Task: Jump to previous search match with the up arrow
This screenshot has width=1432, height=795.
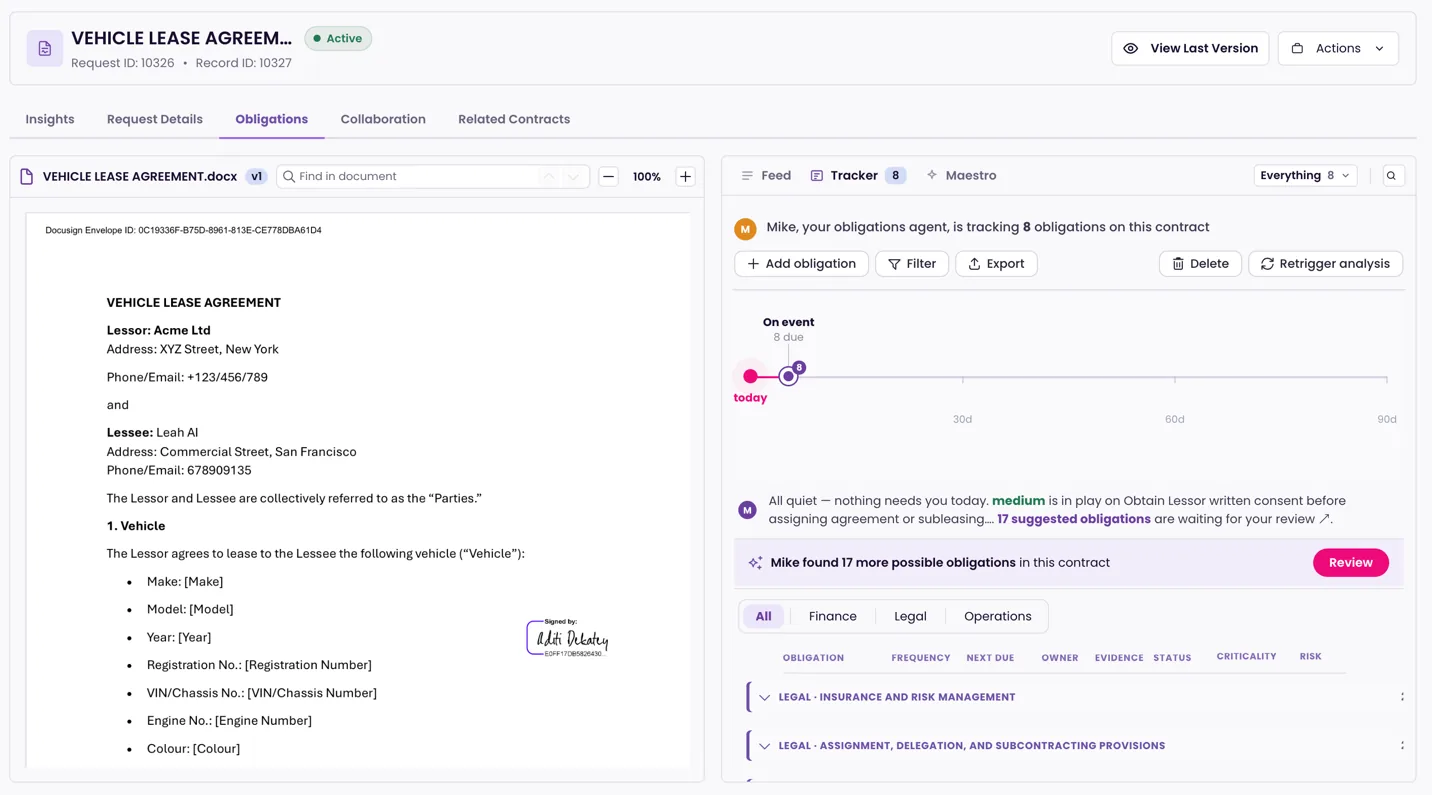Action: tap(549, 176)
